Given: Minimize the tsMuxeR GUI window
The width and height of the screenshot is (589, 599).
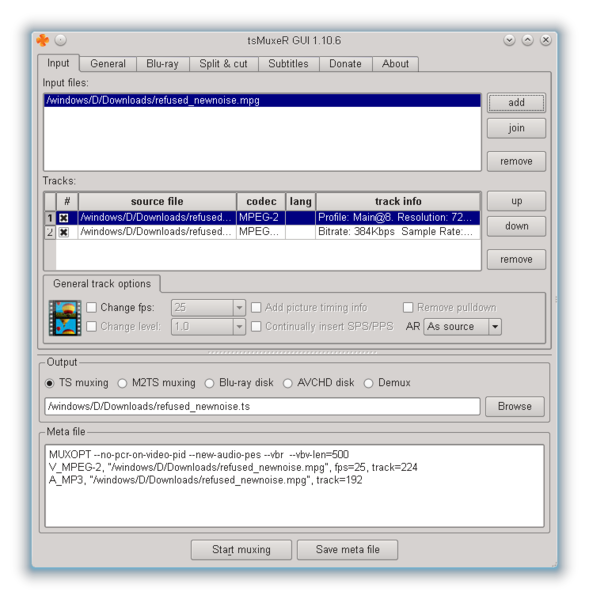Looking at the screenshot, I should pyautogui.click(x=509, y=40).
